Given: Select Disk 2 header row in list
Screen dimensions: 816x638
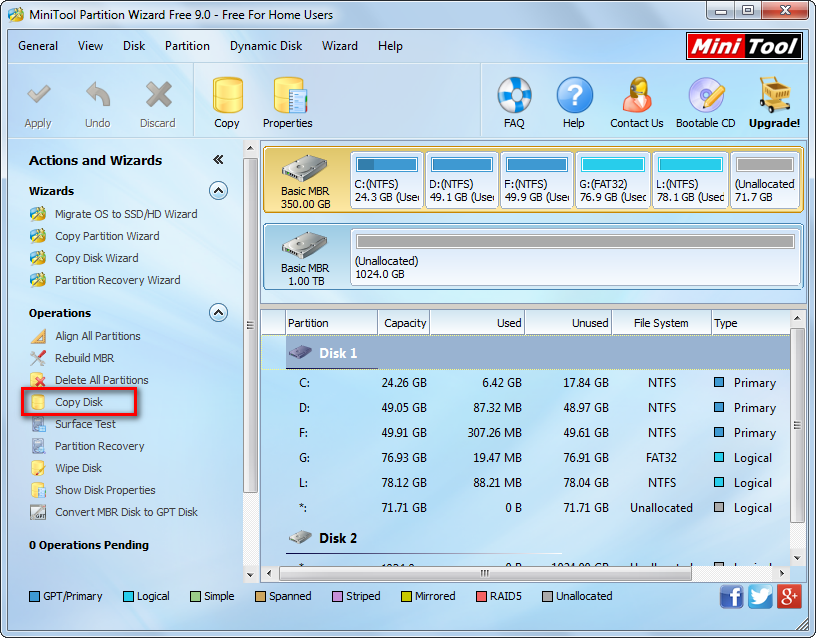Looking at the screenshot, I should 526,538.
